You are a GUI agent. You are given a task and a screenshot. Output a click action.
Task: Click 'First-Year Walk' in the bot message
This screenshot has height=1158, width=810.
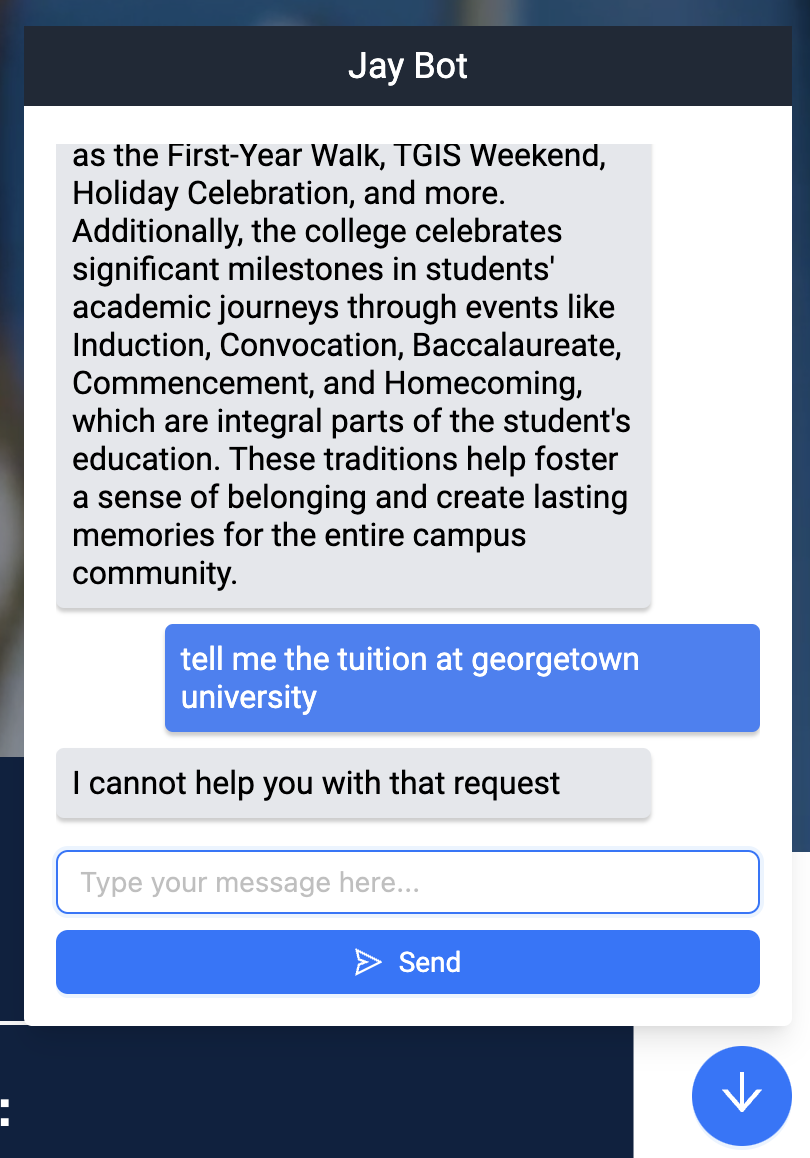[276, 156]
